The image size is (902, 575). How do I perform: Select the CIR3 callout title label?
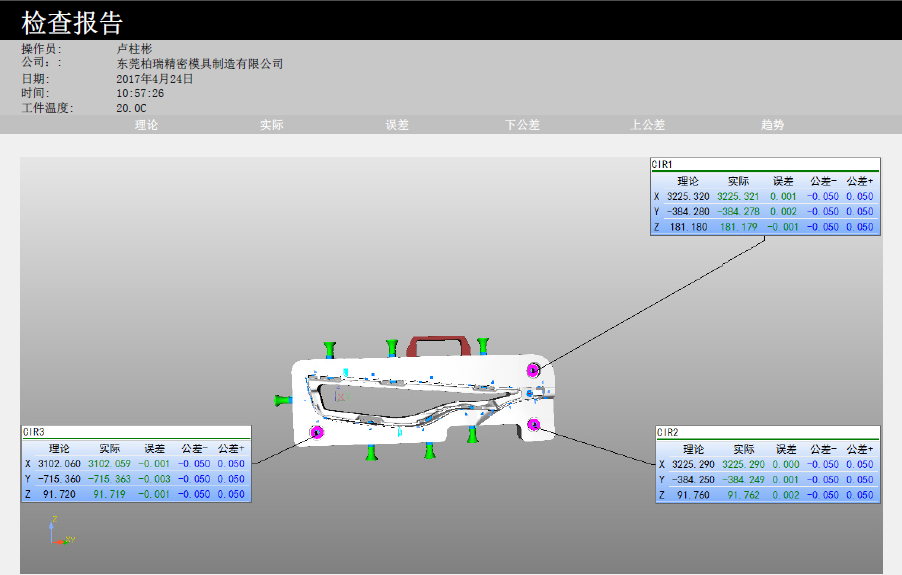[34, 432]
